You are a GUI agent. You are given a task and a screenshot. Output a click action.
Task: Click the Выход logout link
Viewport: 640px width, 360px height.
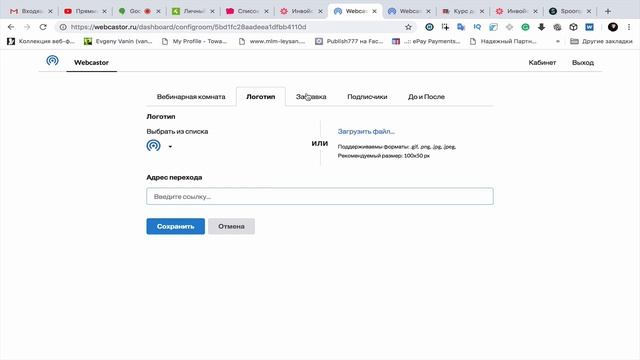[x=583, y=62]
